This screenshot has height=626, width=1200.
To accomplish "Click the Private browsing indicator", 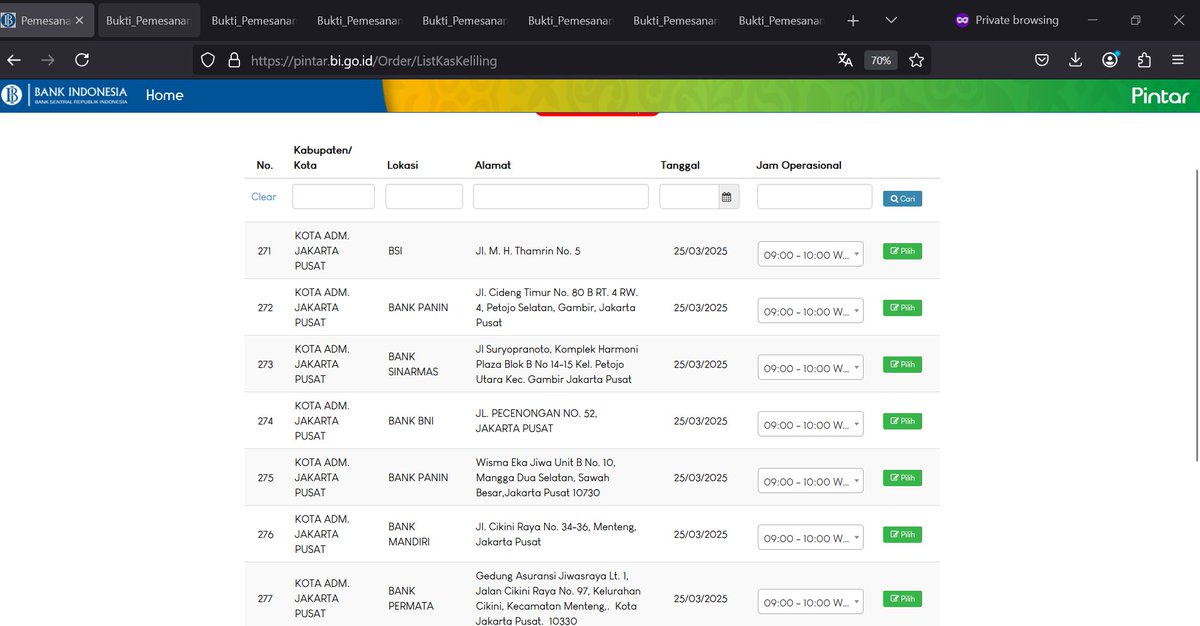I will (x=1007, y=20).
